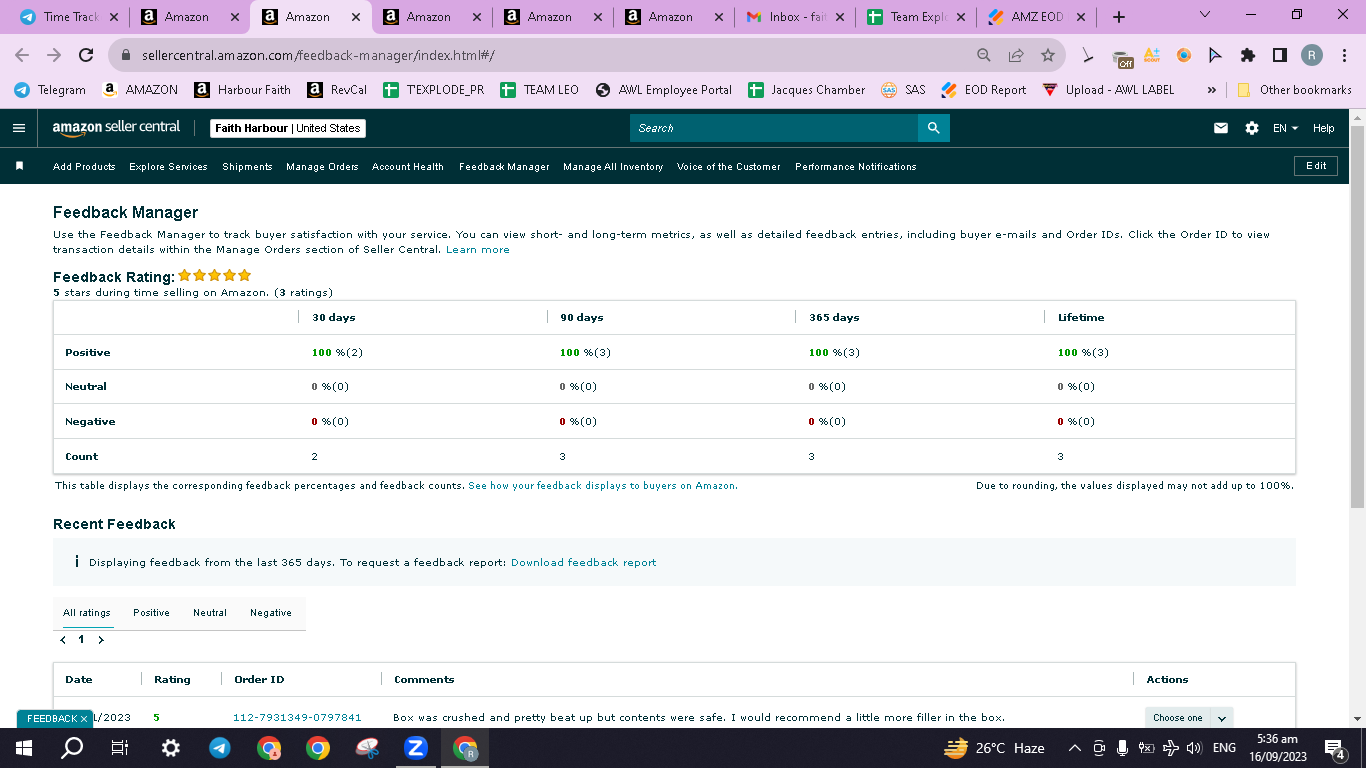Click the orange circle extension icon
Screen dimensions: 1366x768
(x=1184, y=55)
